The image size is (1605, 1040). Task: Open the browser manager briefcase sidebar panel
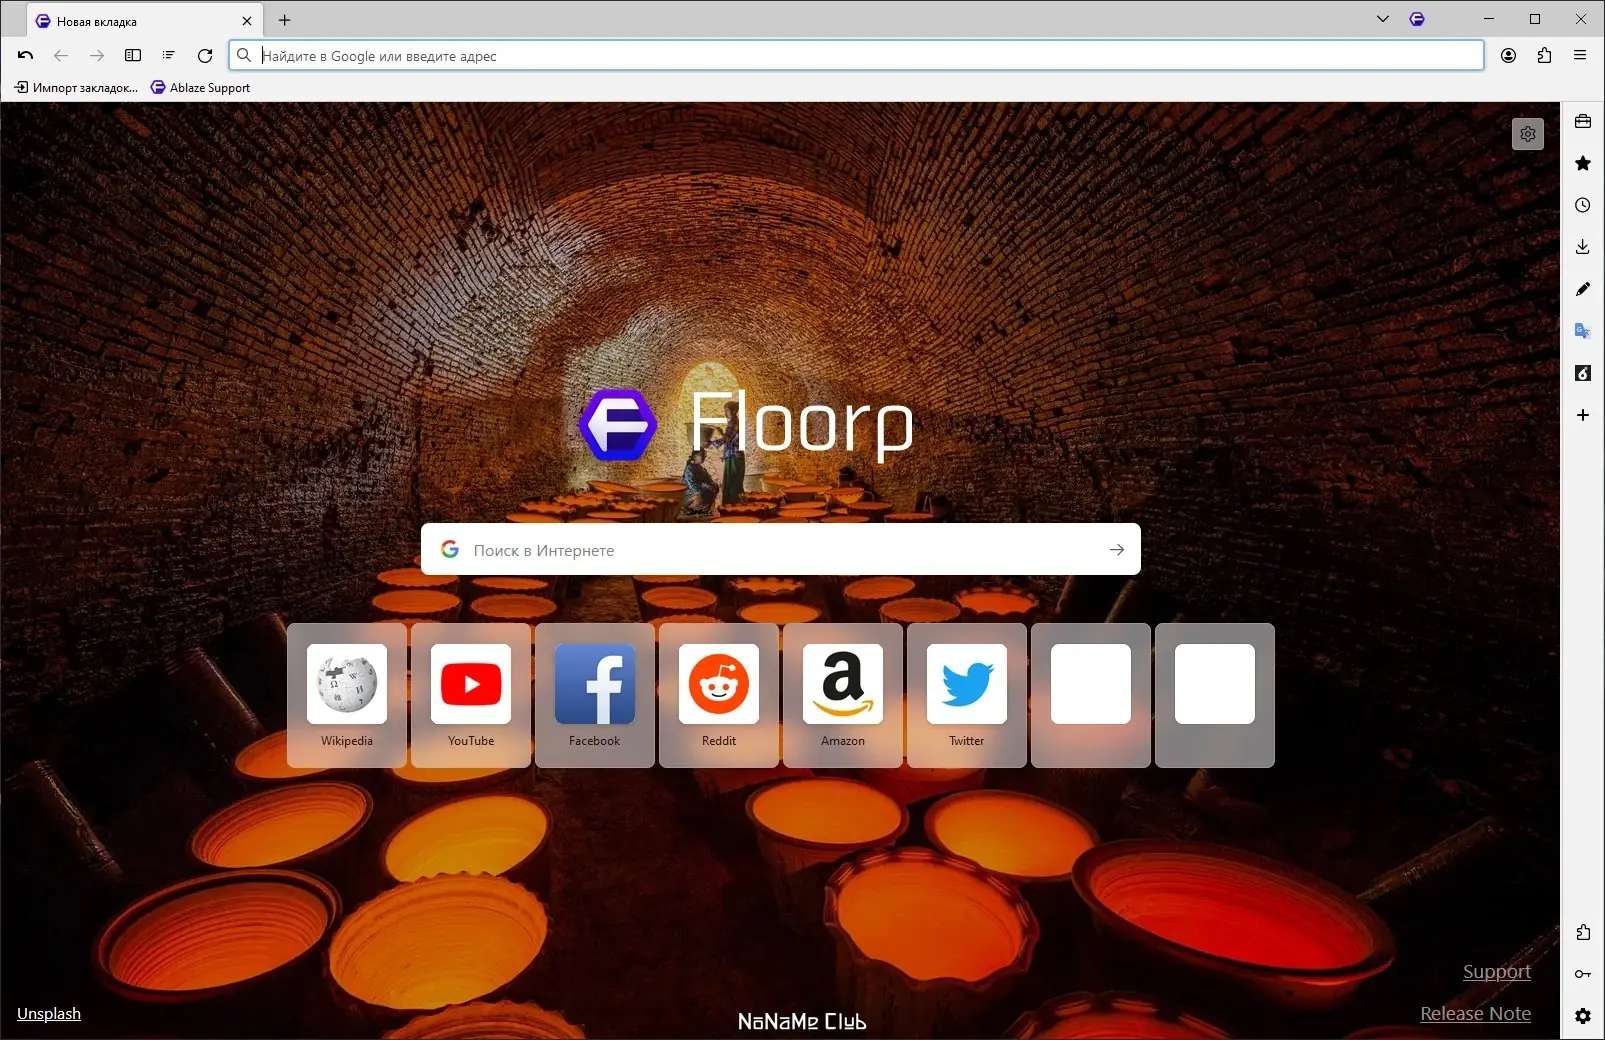[1583, 122]
